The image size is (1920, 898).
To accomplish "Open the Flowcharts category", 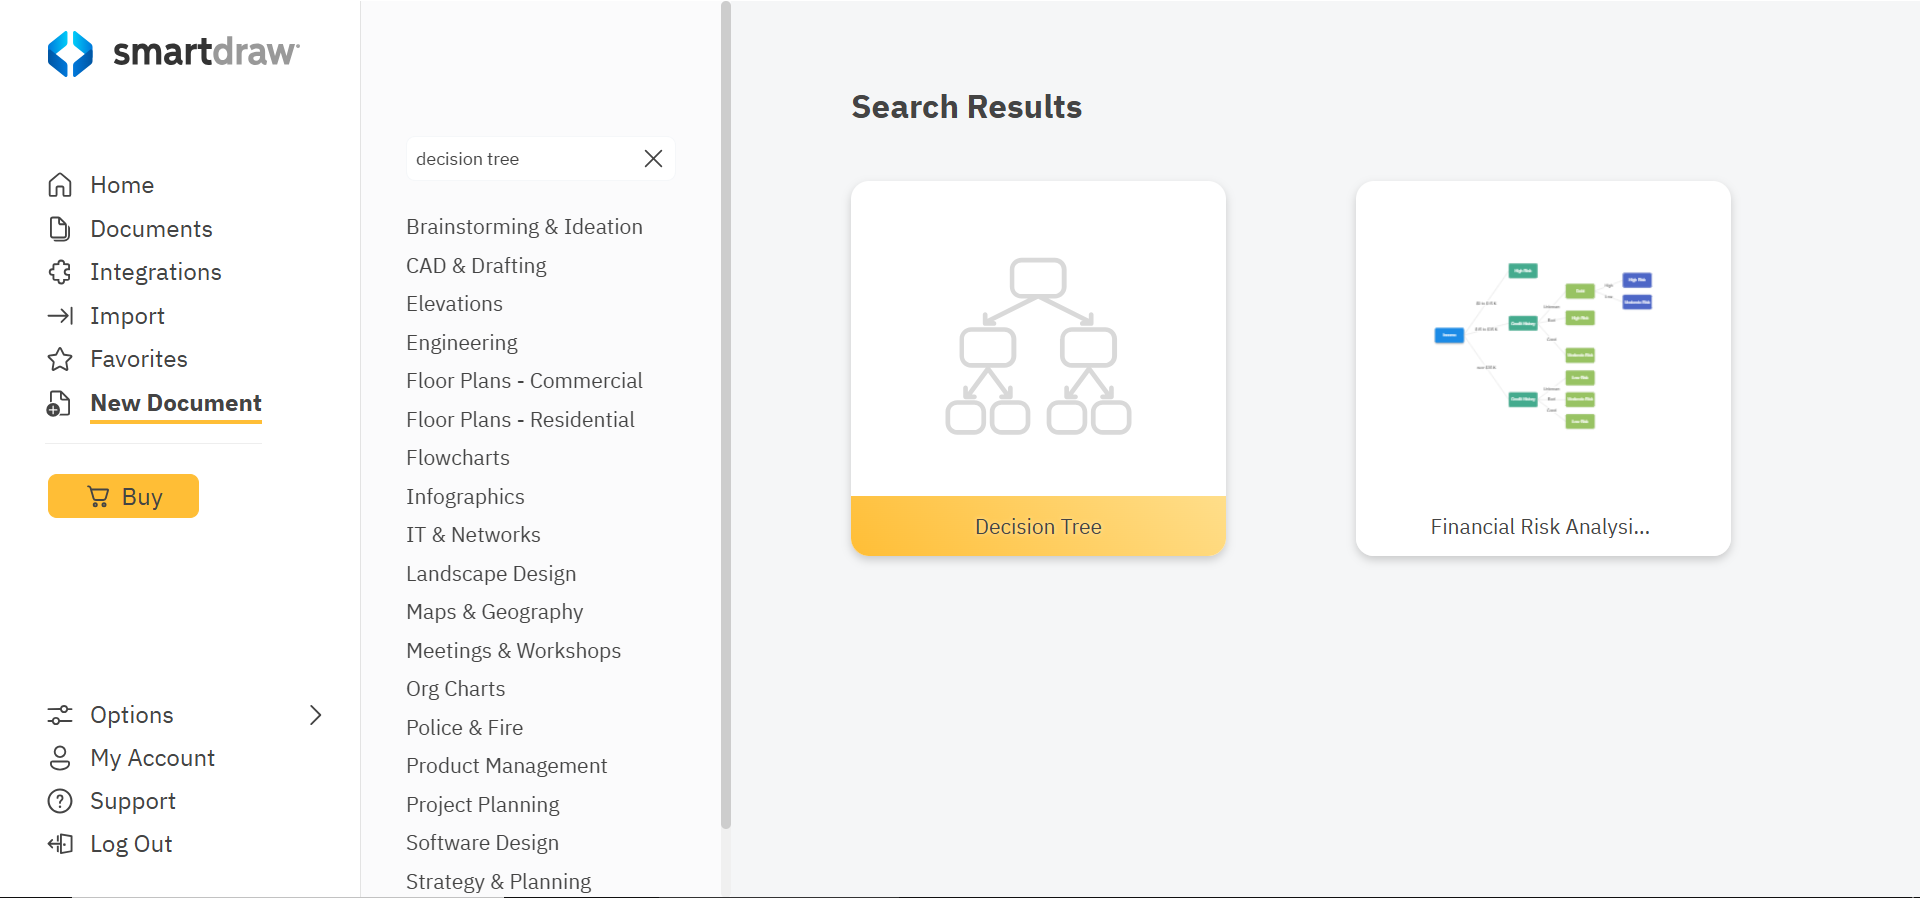I will click(x=458, y=458).
